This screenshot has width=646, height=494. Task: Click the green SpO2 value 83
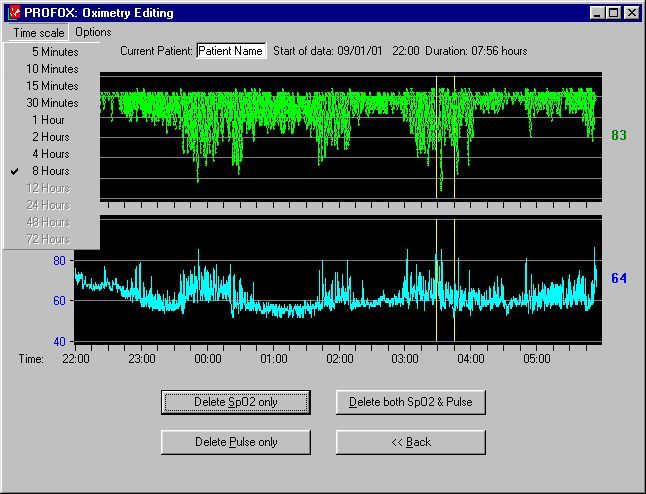tap(619, 135)
